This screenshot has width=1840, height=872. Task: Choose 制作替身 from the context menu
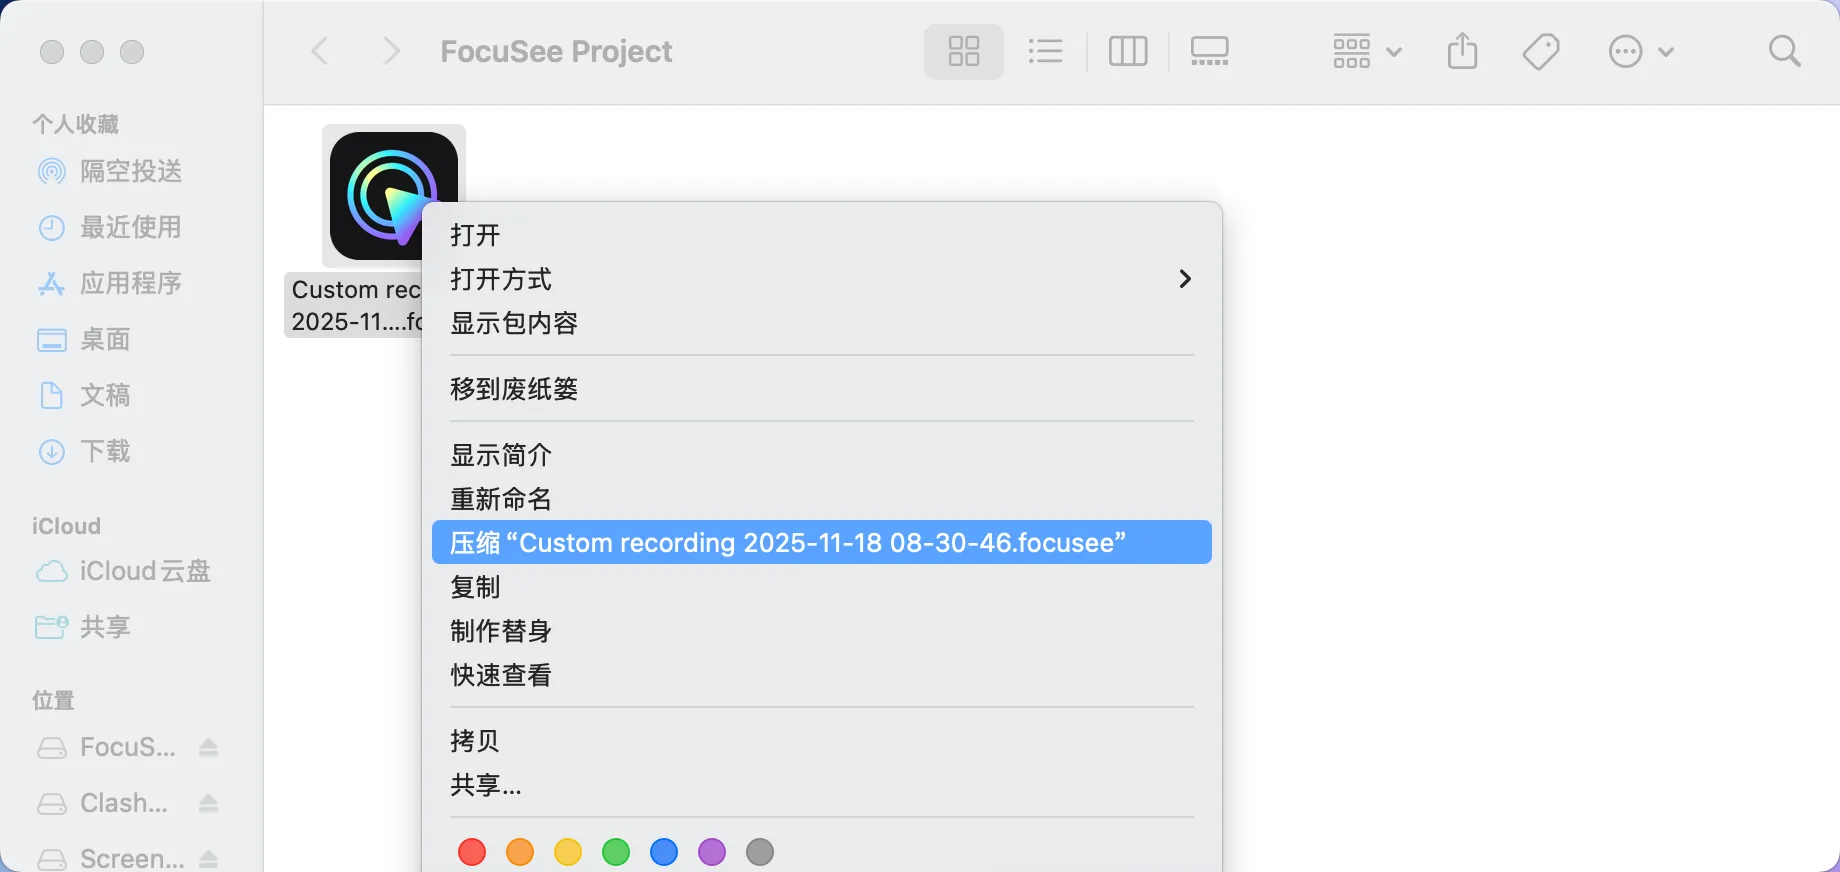pos(821,631)
